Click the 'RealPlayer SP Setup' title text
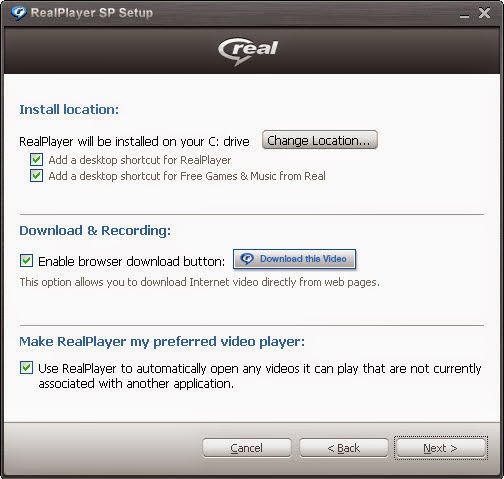Viewport: 504px width, 479px height. coord(92,13)
